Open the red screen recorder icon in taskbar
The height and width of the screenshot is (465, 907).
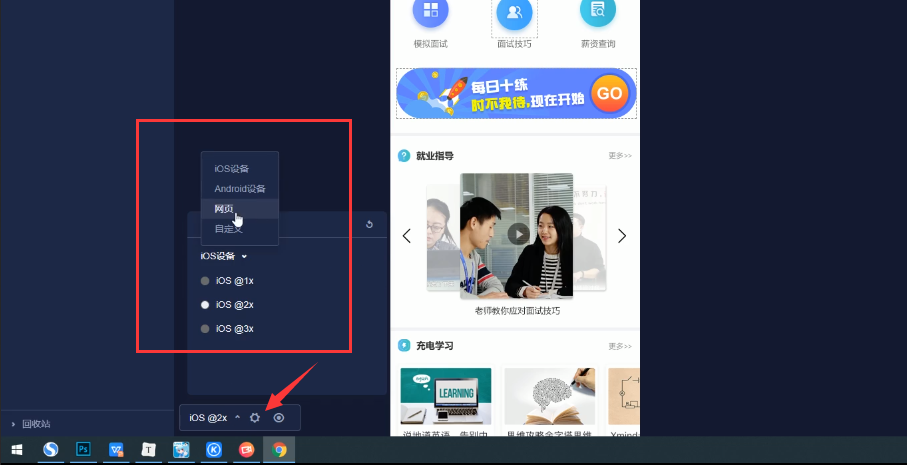coord(246,449)
